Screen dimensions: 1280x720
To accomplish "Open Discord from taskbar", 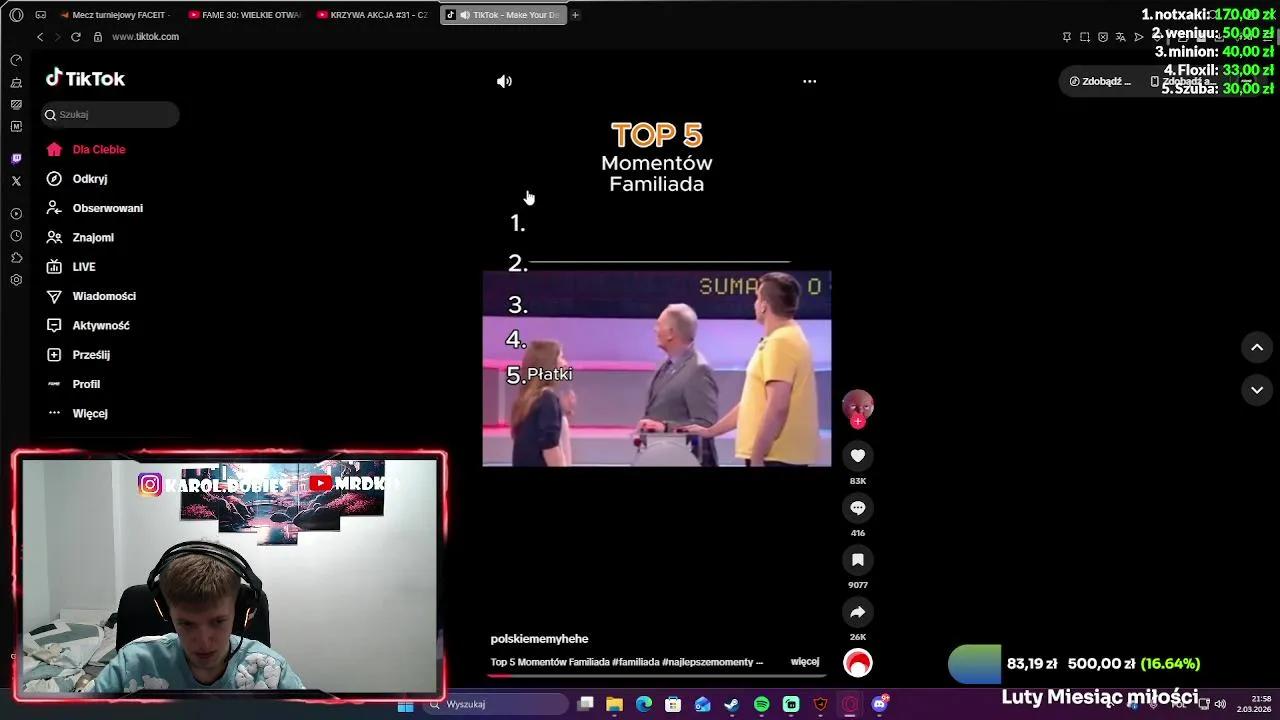I will tap(880, 705).
